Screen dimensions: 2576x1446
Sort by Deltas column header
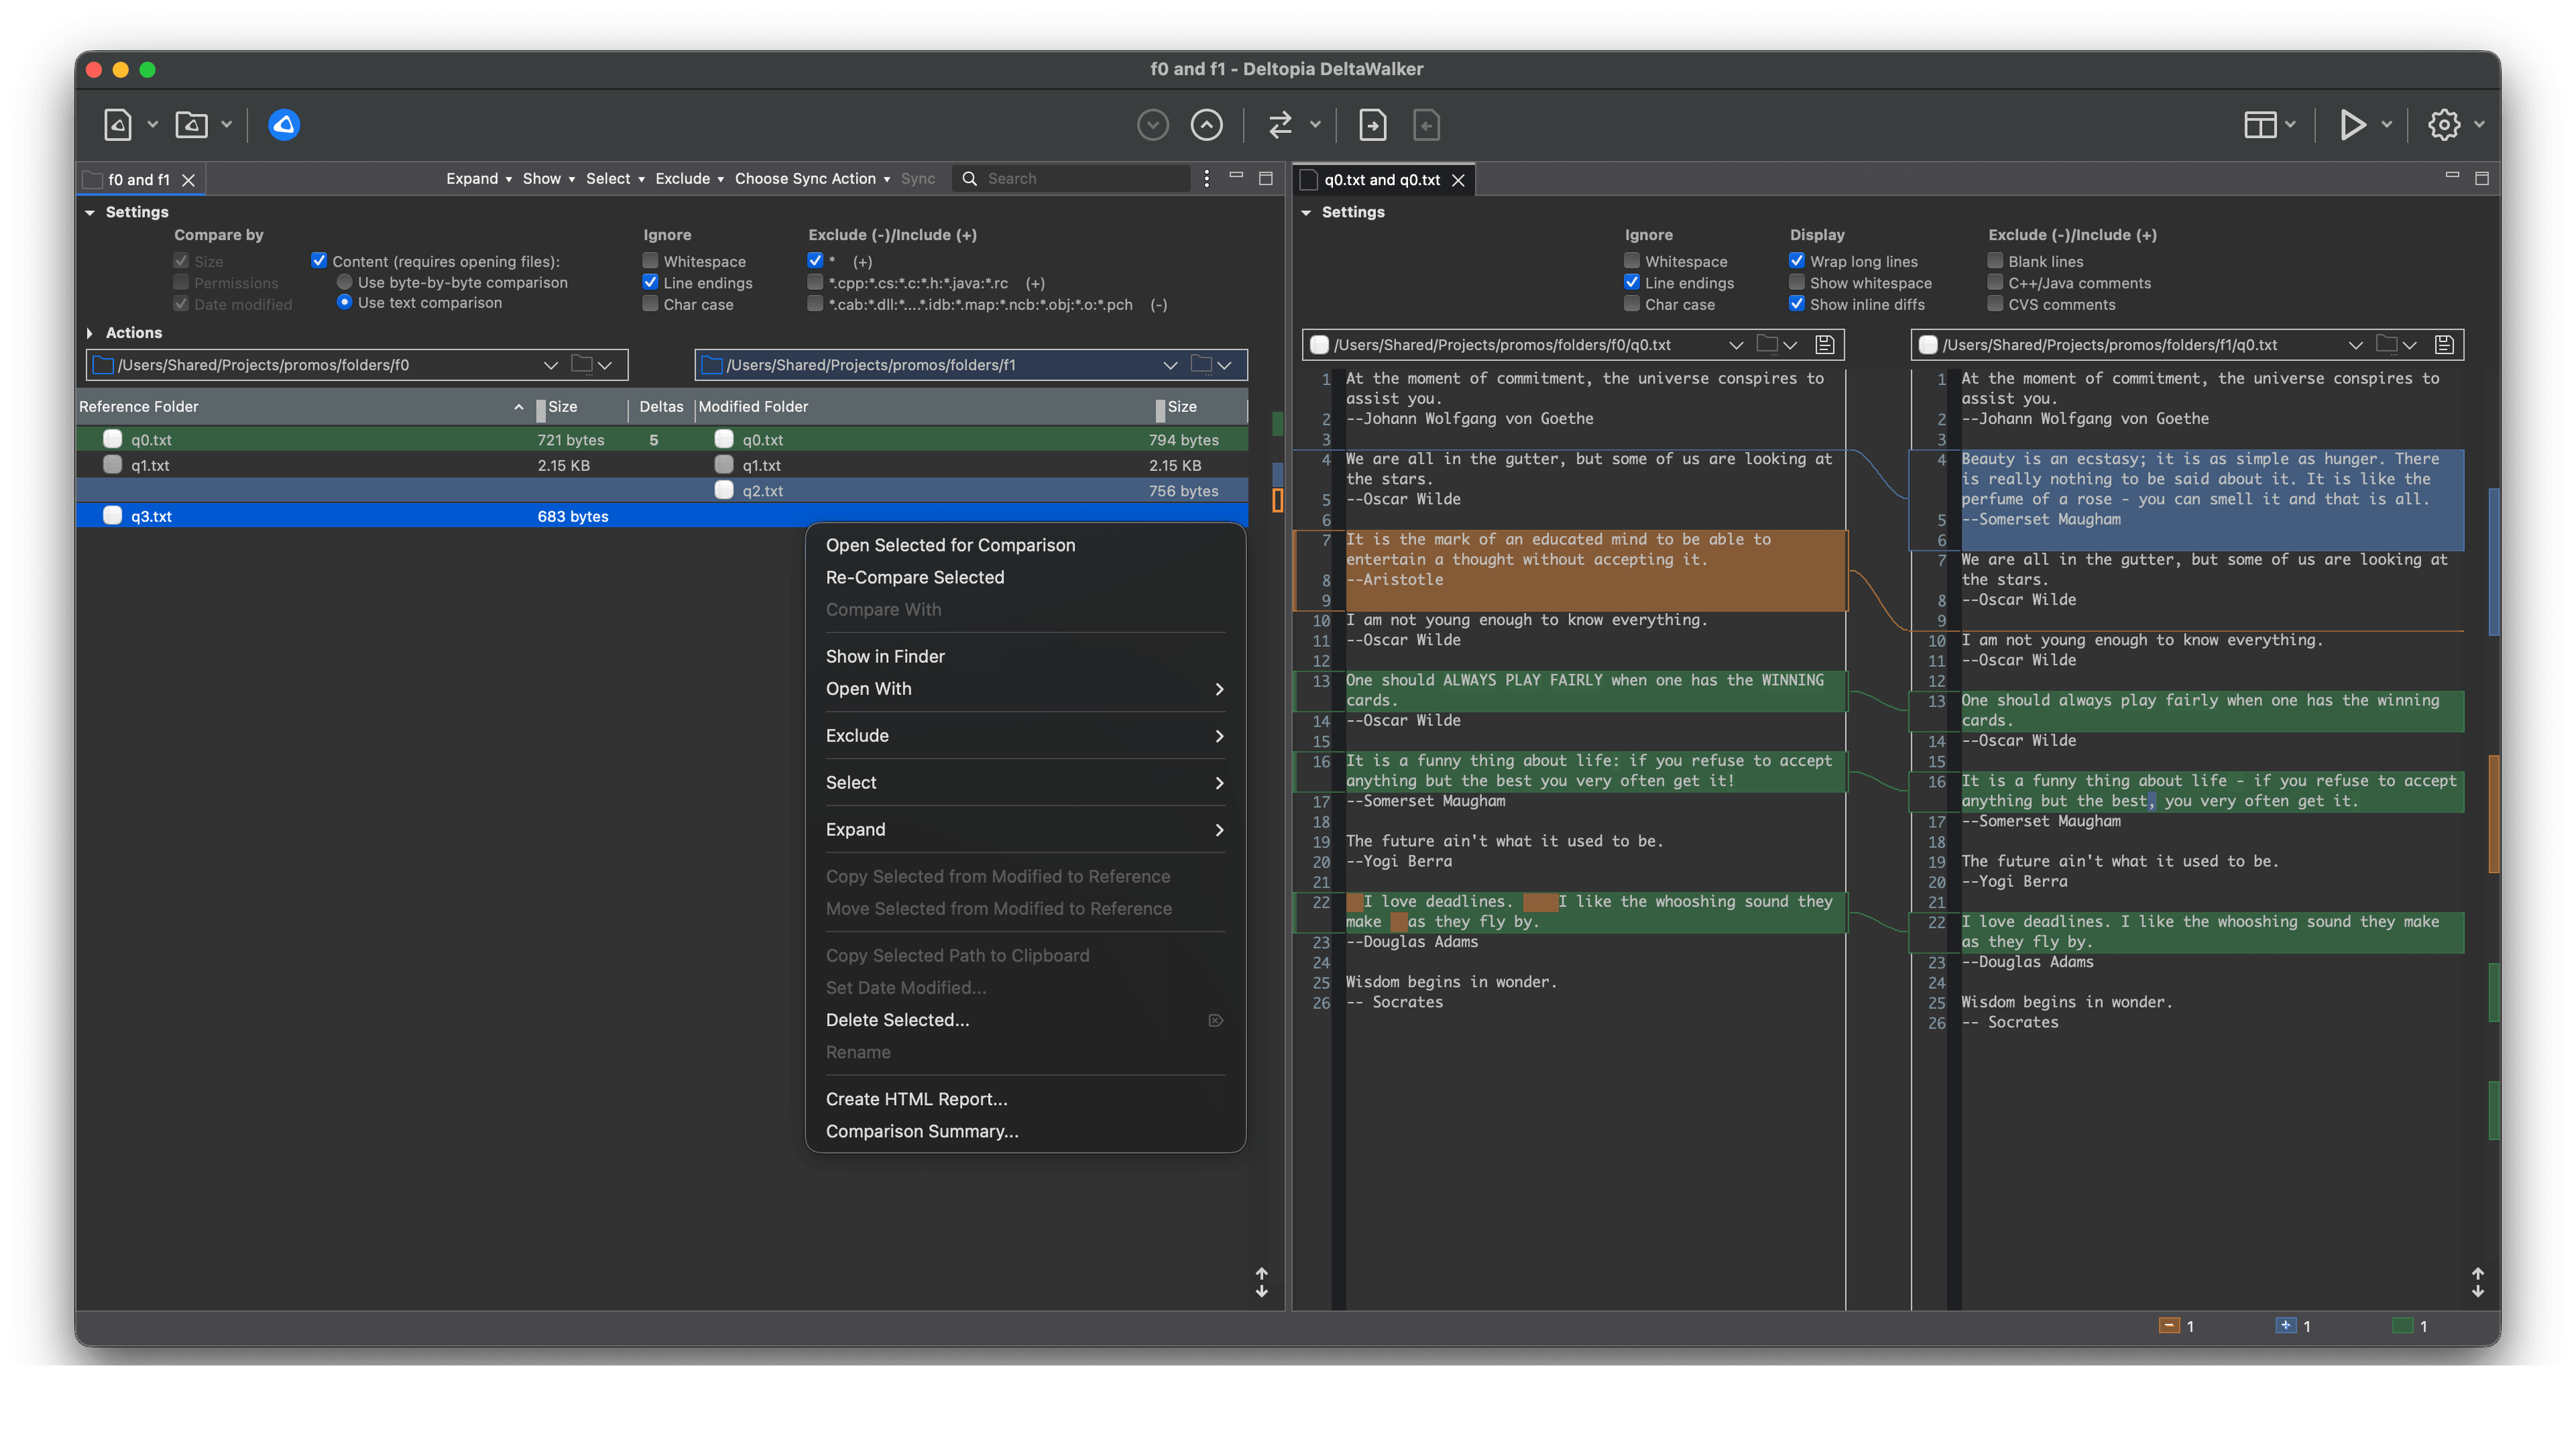(661, 406)
